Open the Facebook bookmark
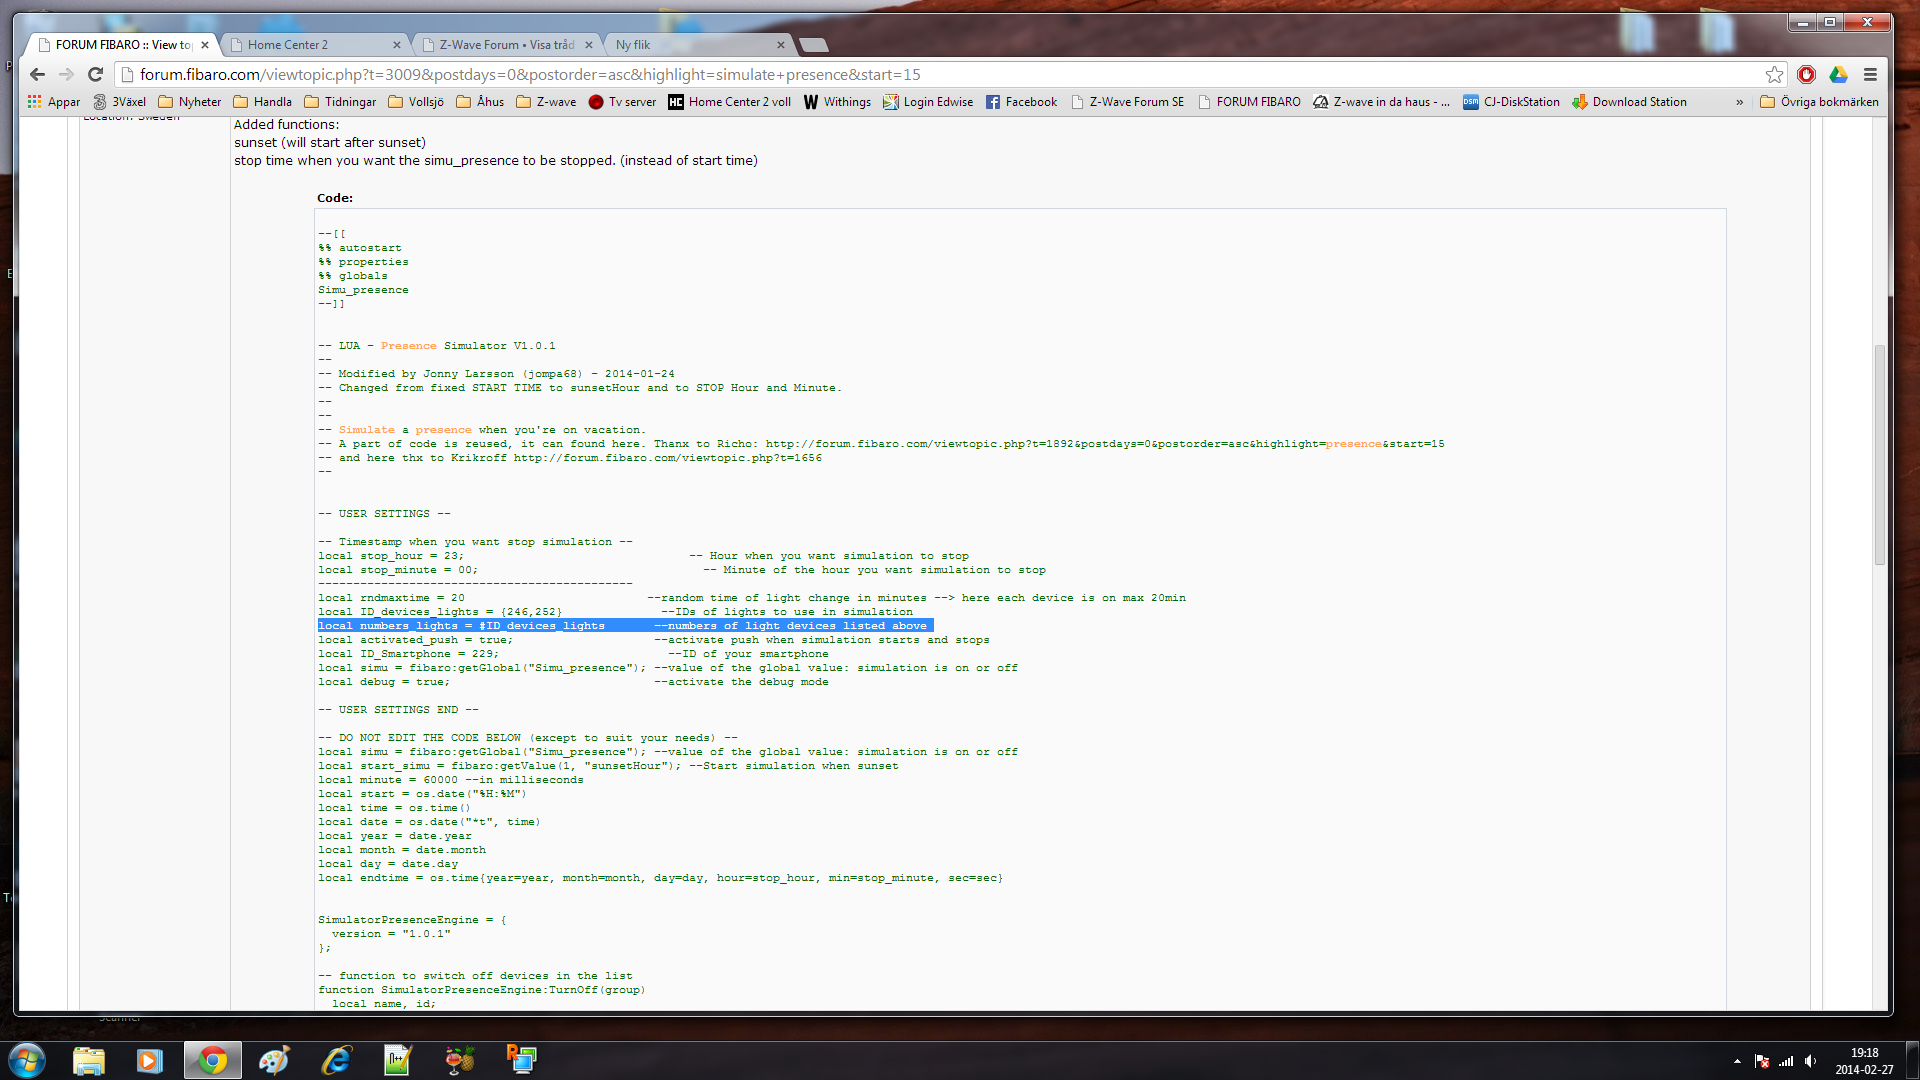The height and width of the screenshot is (1080, 1920). pos(1021,102)
